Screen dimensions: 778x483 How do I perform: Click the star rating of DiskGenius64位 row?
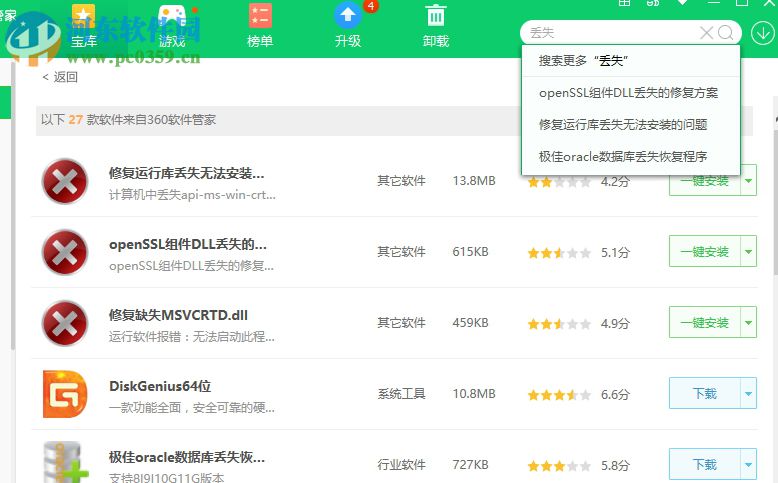click(559, 395)
